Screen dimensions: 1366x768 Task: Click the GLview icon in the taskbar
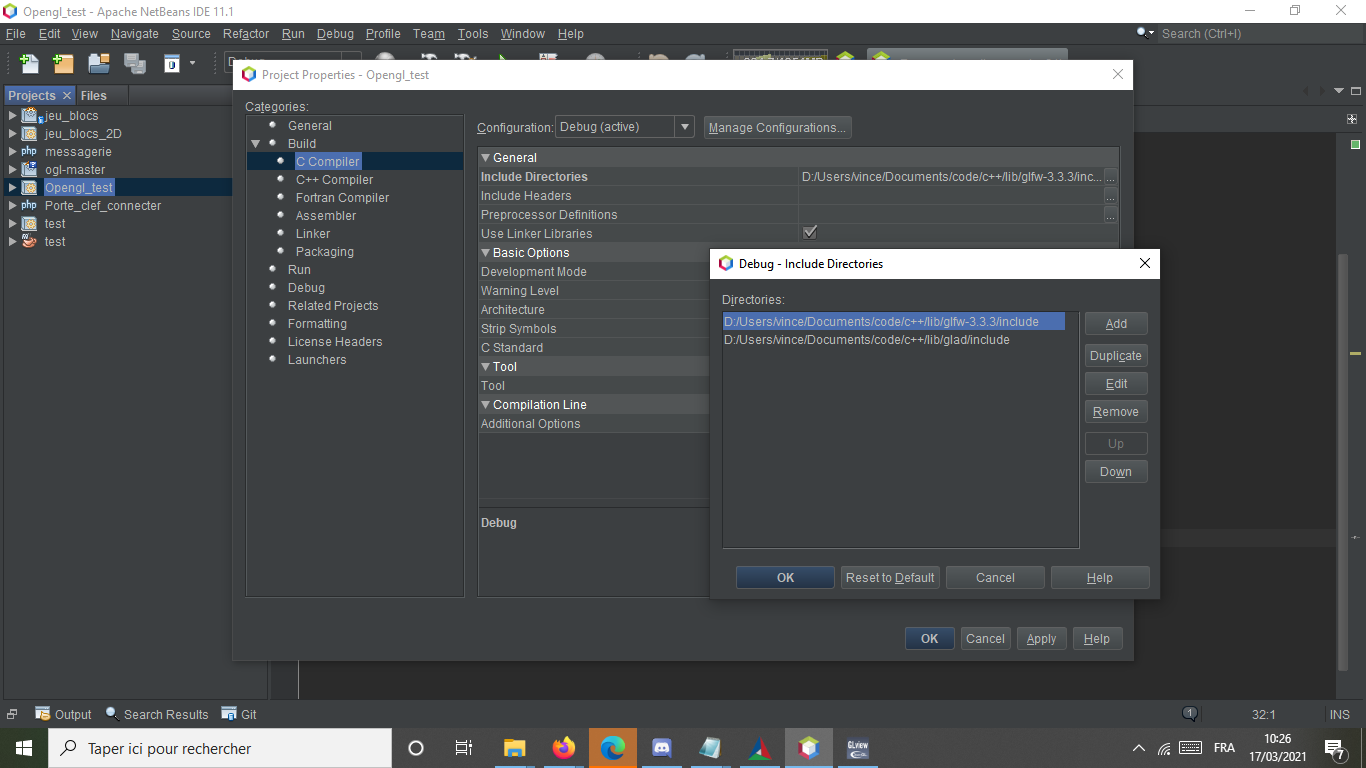click(x=857, y=748)
